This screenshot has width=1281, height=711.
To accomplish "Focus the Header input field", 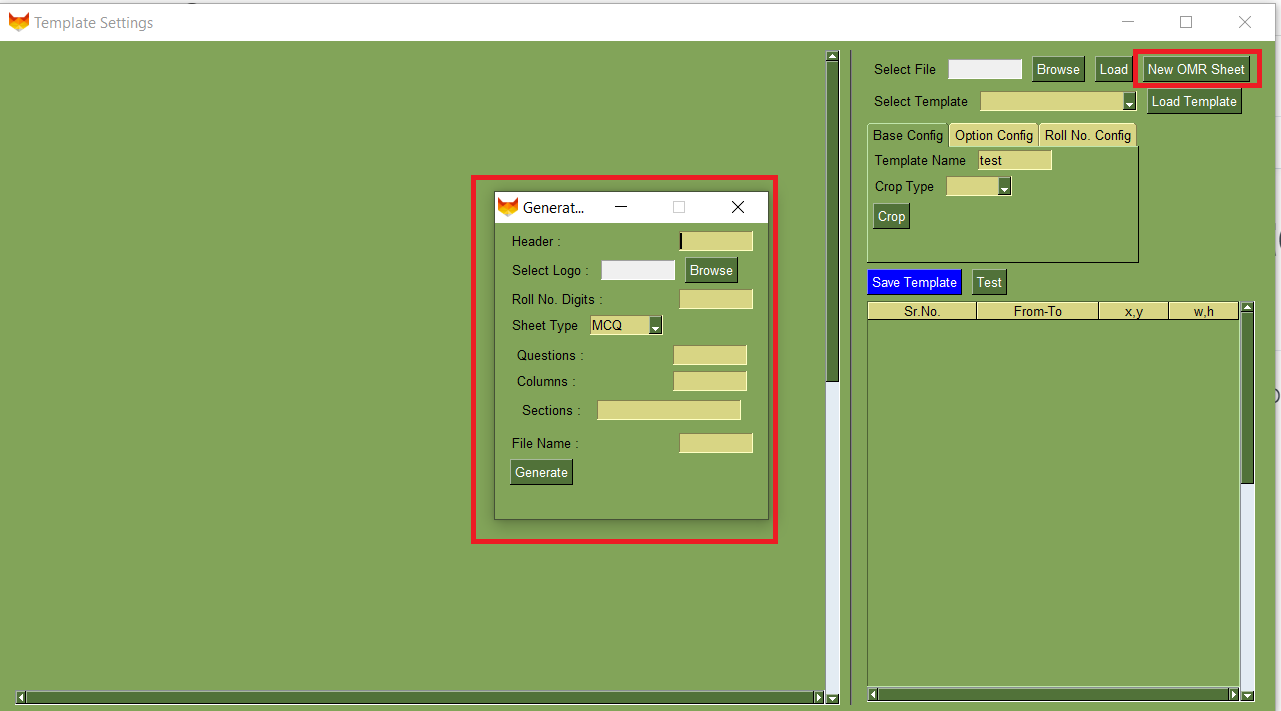I will click(x=716, y=241).
